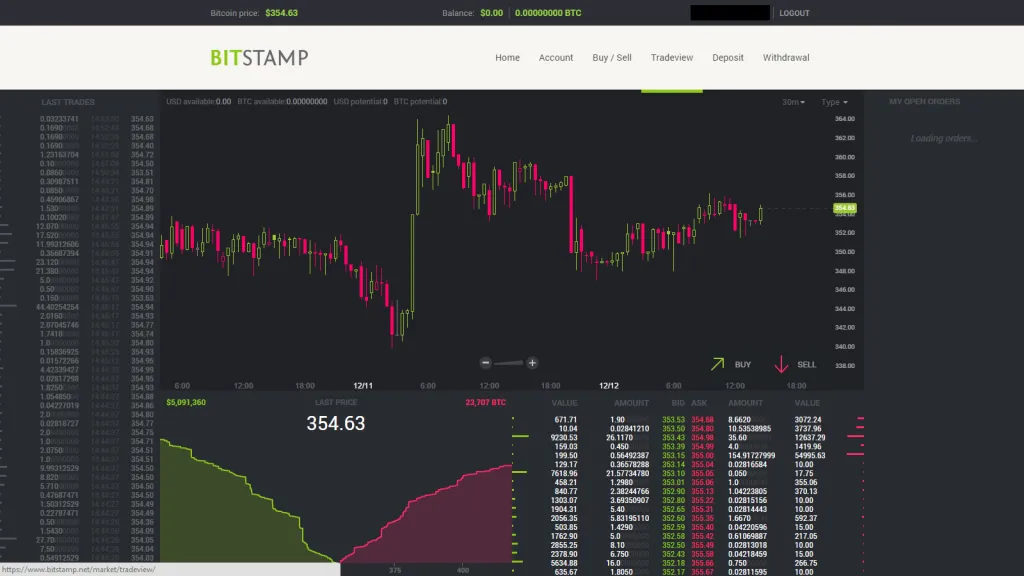Select ask price 355.13

(x=703, y=492)
